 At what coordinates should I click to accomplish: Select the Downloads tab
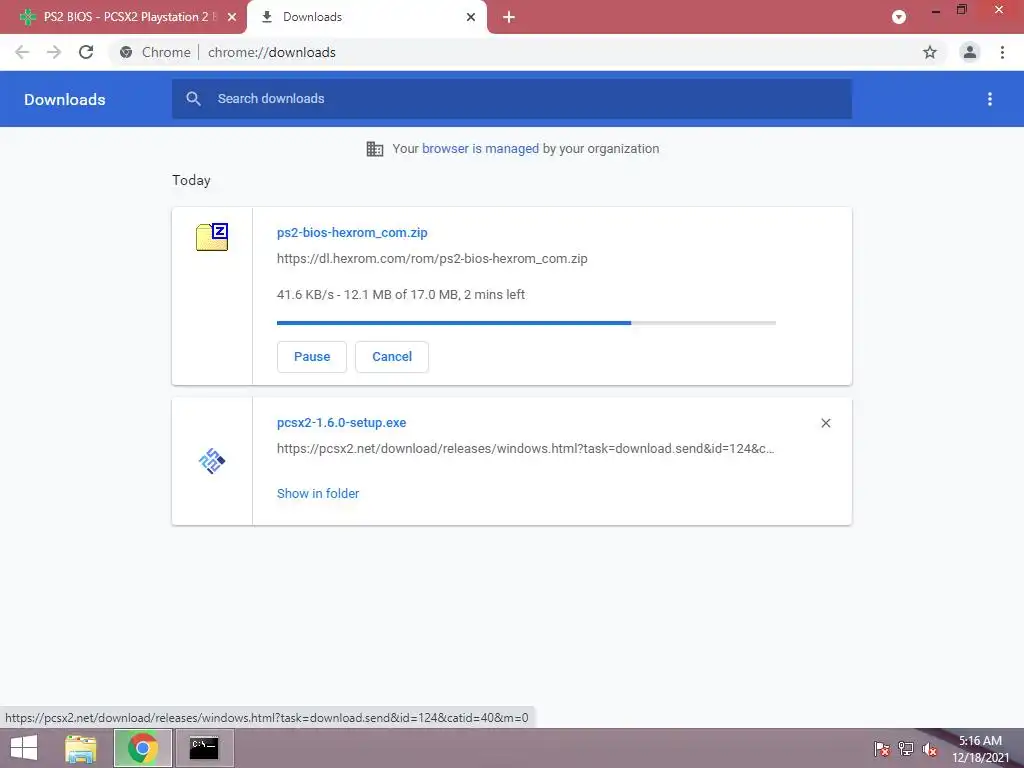367,17
